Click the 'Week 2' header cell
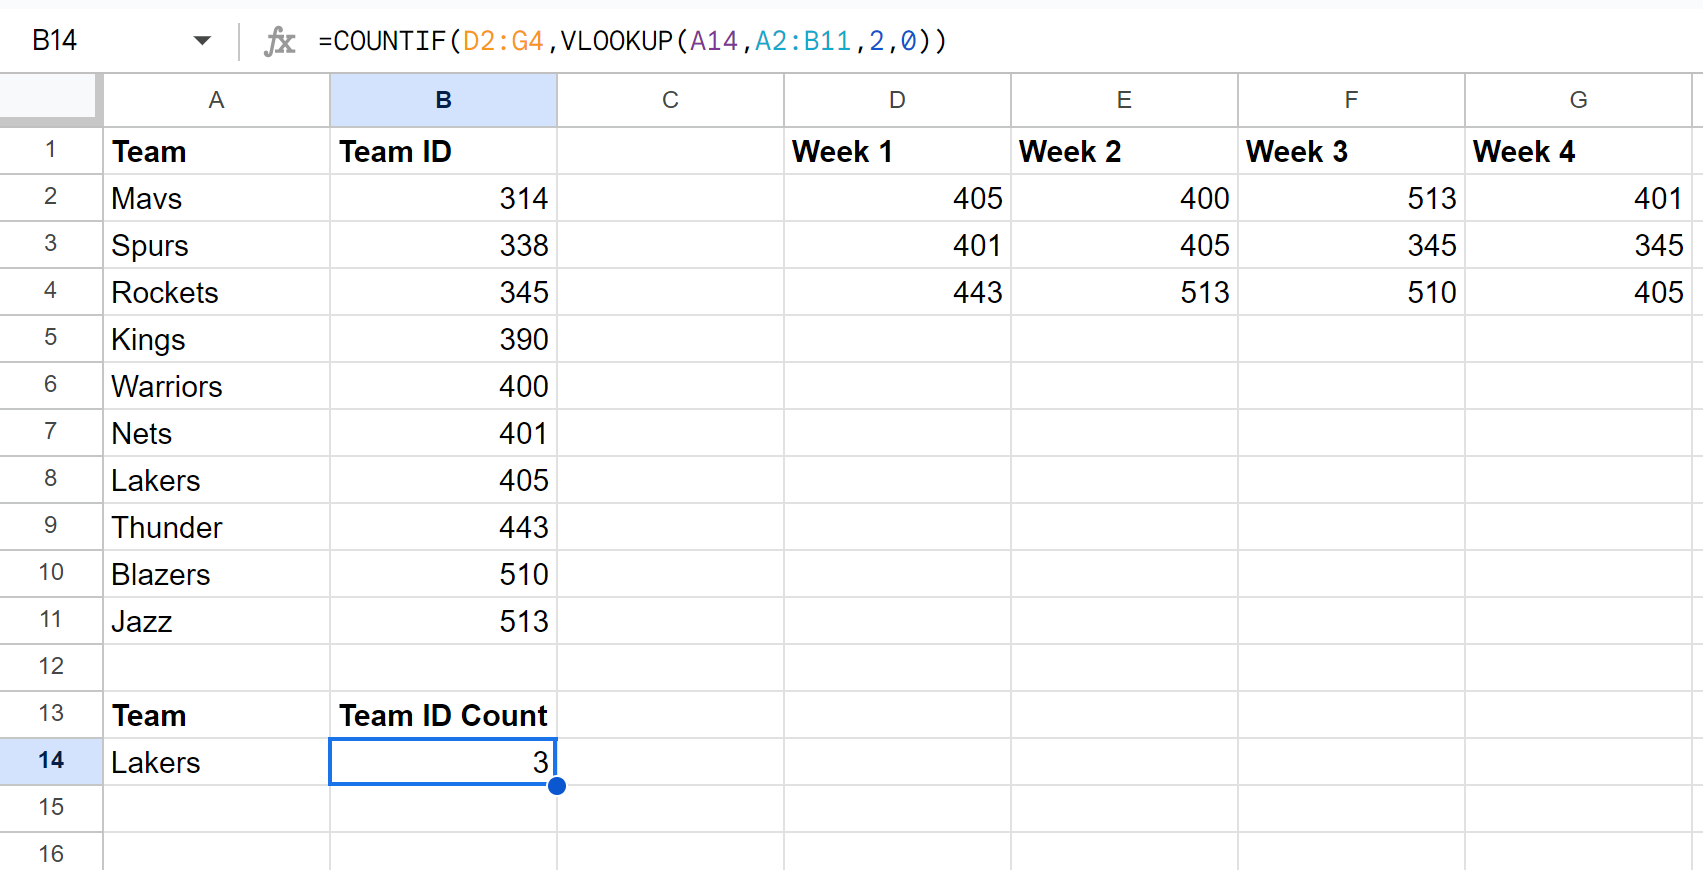The height and width of the screenshot is (870, 1703). tap(1124, 151)
